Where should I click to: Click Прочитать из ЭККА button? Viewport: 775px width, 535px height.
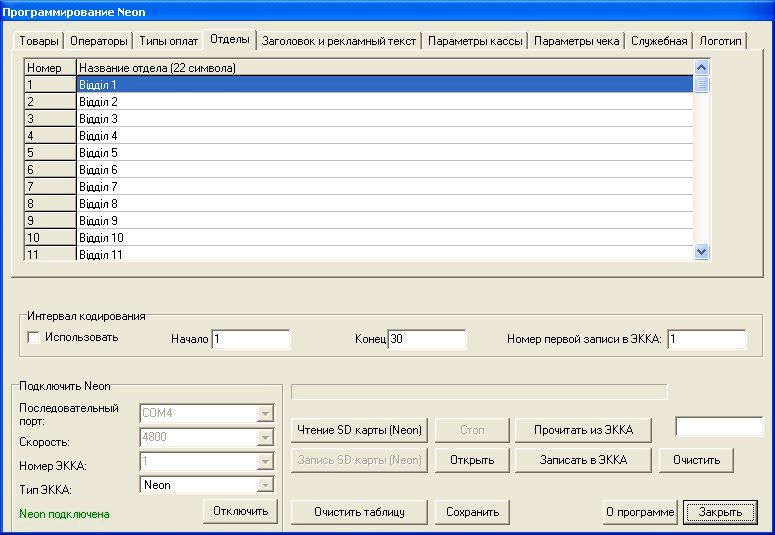click(583, 430)
